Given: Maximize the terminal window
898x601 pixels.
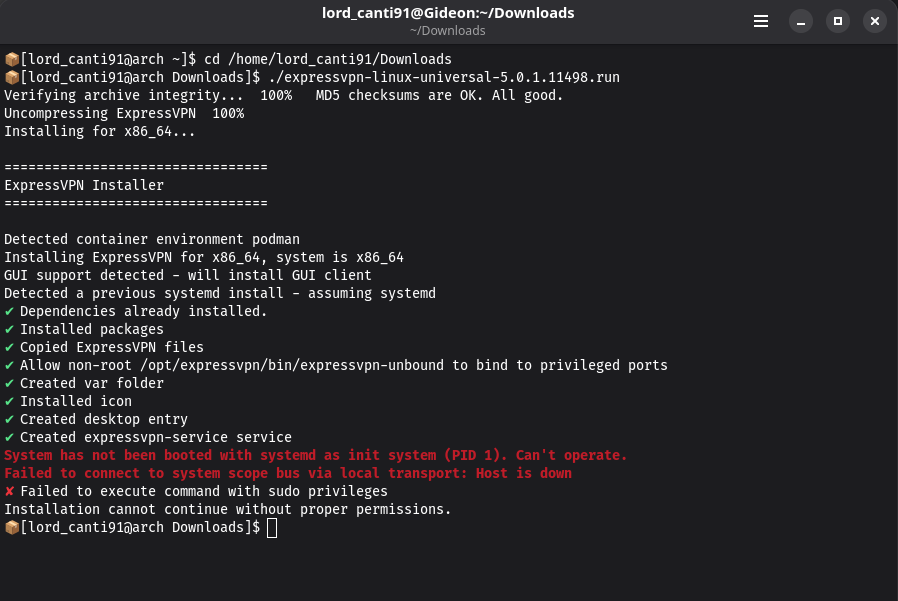Looking at the screenshot, I should tap(837, 21).
